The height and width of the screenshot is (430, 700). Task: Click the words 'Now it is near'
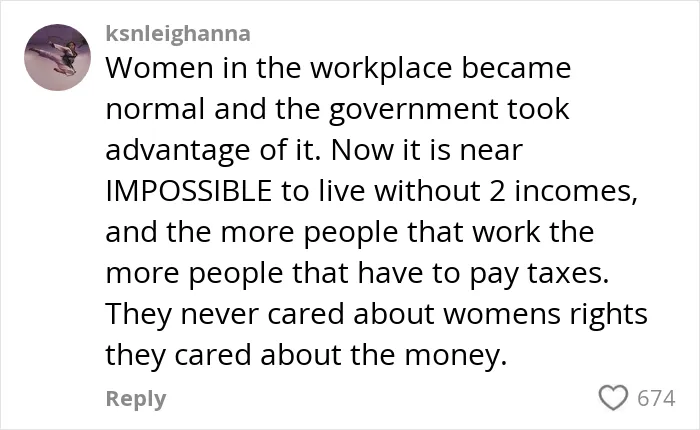click(427, 150)
